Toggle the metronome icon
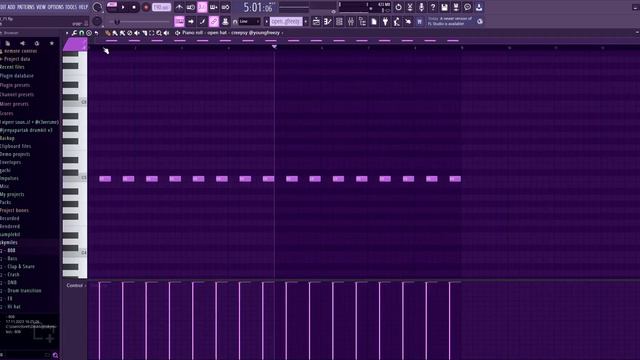Image resolution: width=640 pixels, height=360 pixels. pos(179,7)
